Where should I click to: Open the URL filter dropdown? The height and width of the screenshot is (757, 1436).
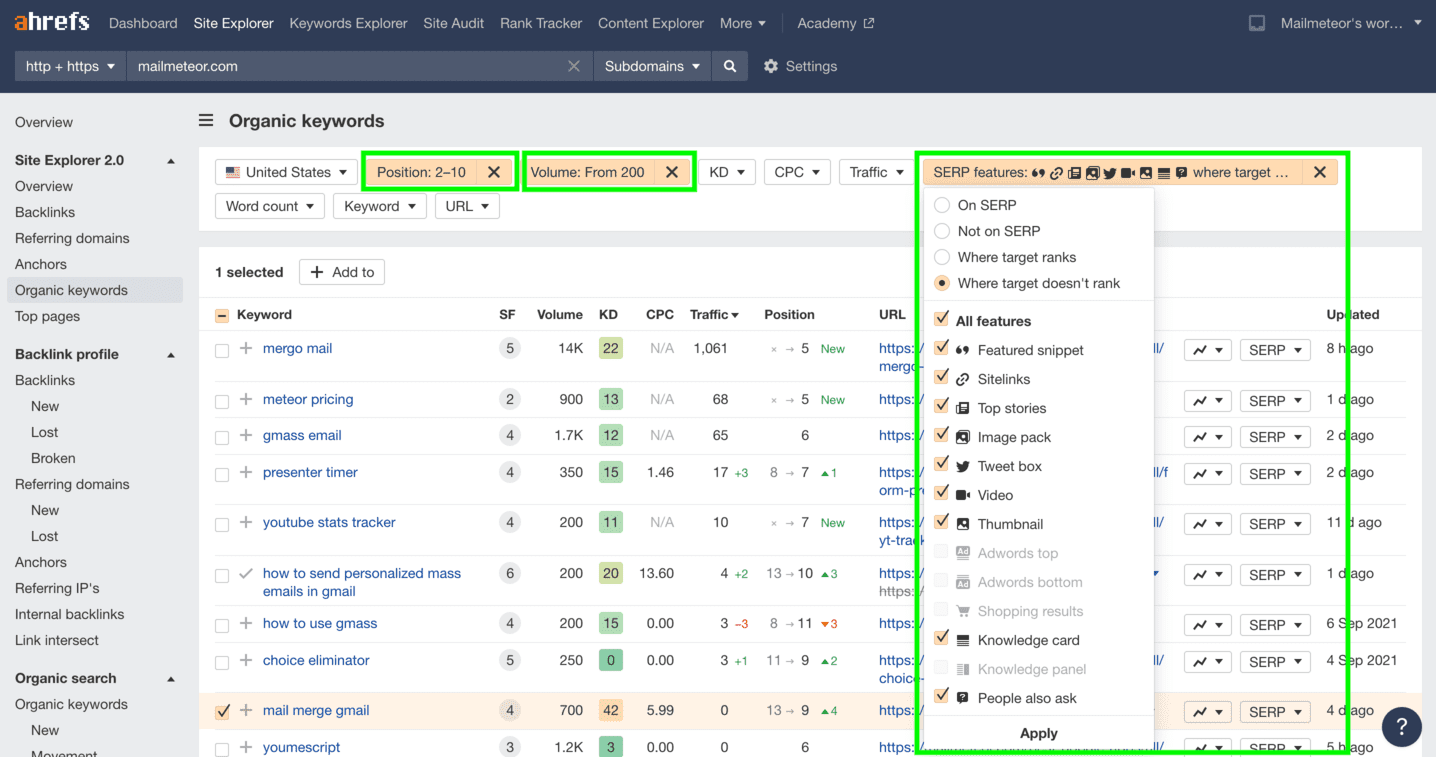(468, 206)
